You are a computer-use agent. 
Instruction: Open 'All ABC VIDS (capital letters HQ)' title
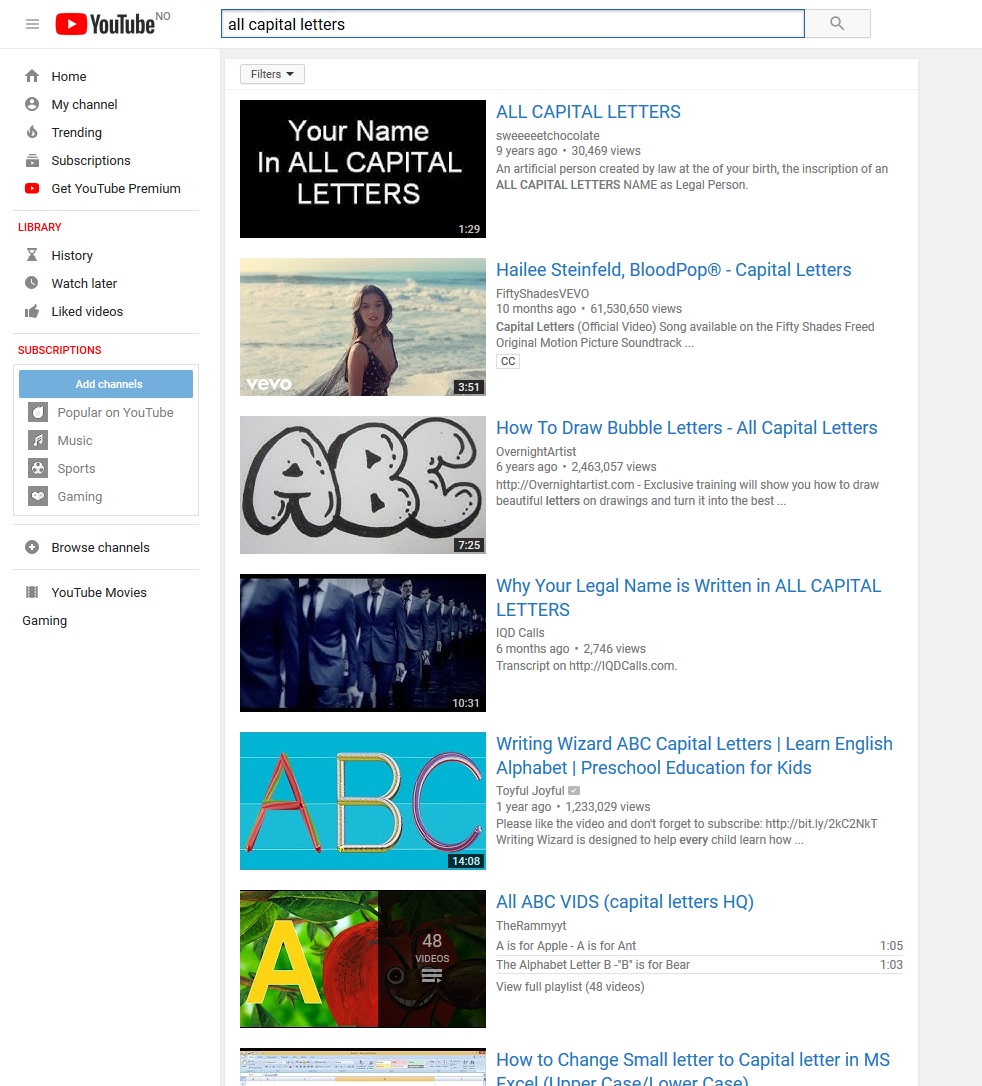pos(625,902)
